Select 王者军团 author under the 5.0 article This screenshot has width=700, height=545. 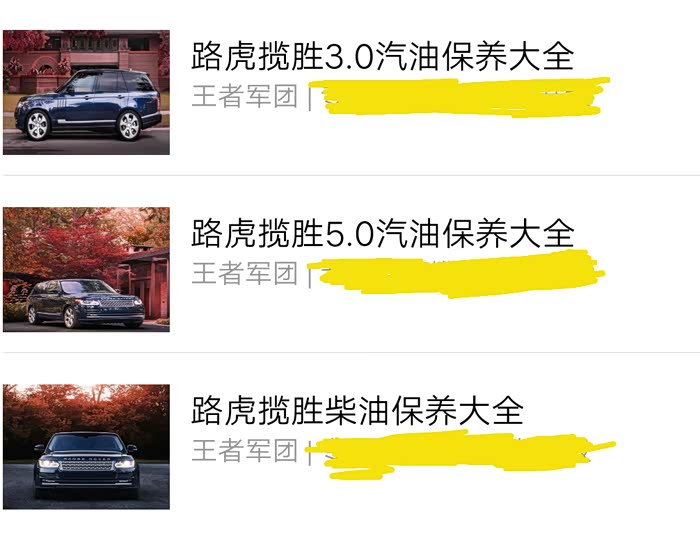click(x=245, y=273)
